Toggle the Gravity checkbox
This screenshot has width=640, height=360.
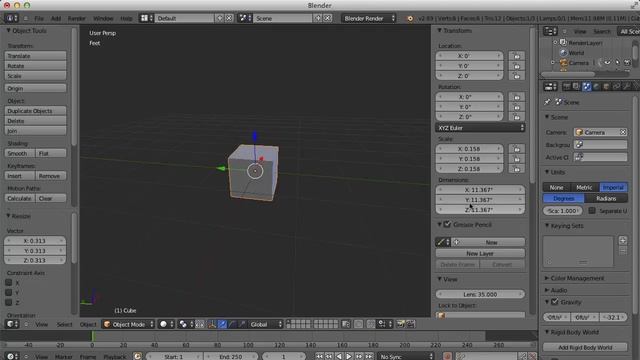point(554,302)
